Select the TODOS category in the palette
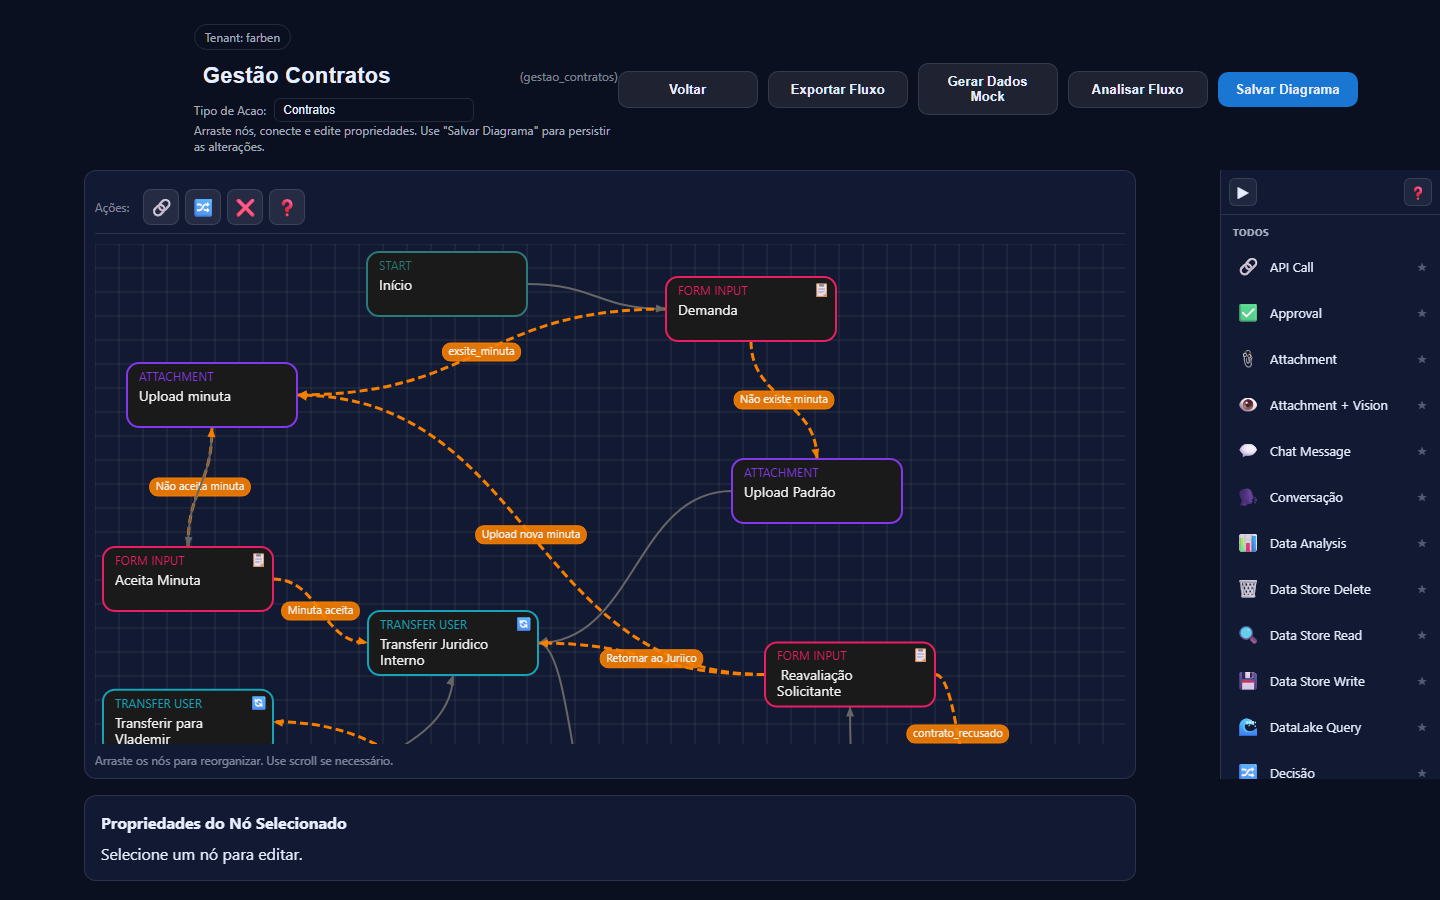1440x900 pixels. point(1250,232)
